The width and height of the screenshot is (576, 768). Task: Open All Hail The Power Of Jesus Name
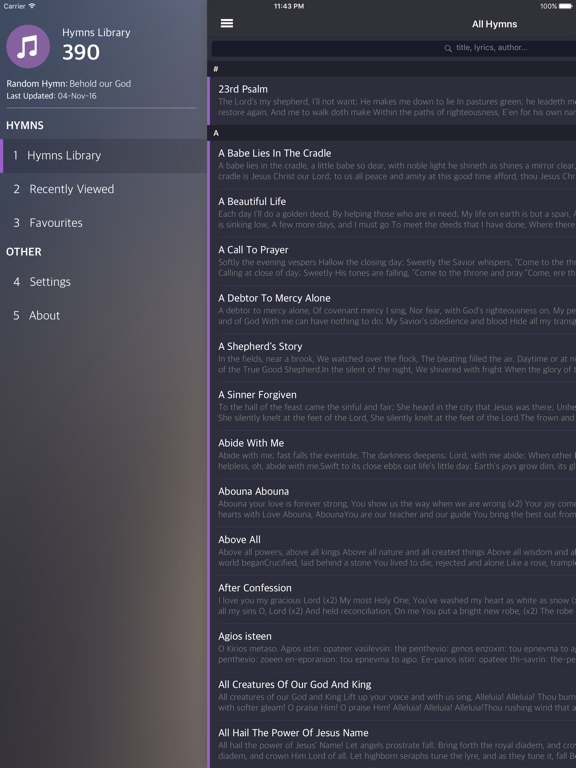[x=392, y=744]
